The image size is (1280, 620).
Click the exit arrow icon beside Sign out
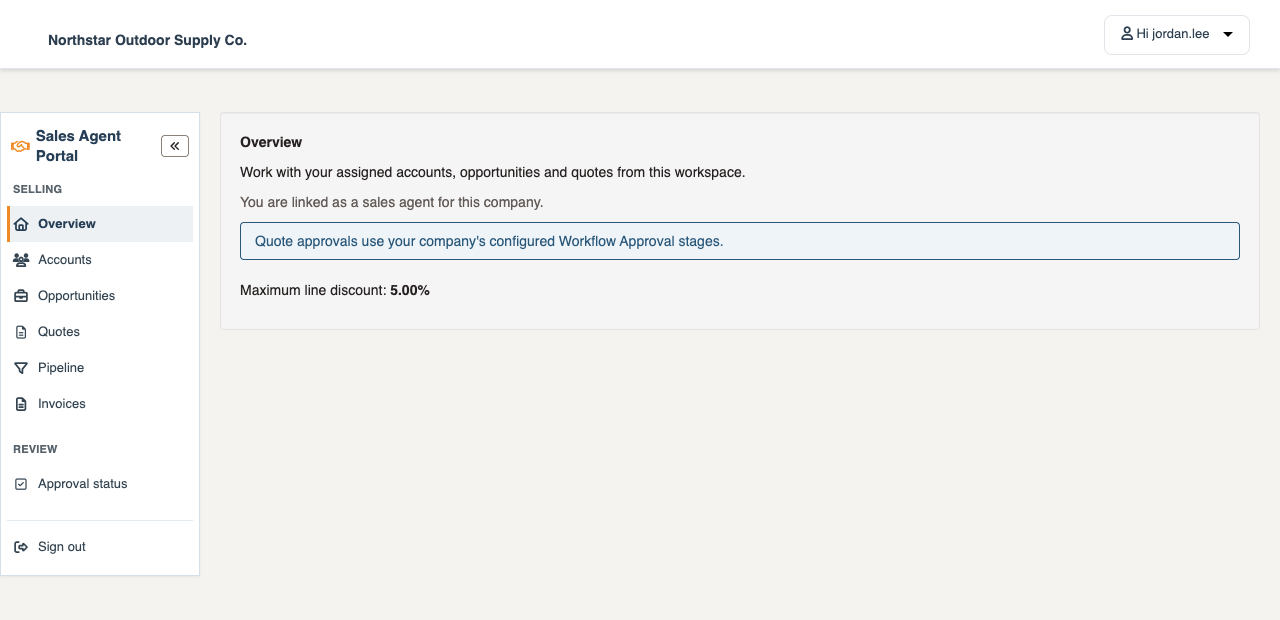[x=21, y=547]
